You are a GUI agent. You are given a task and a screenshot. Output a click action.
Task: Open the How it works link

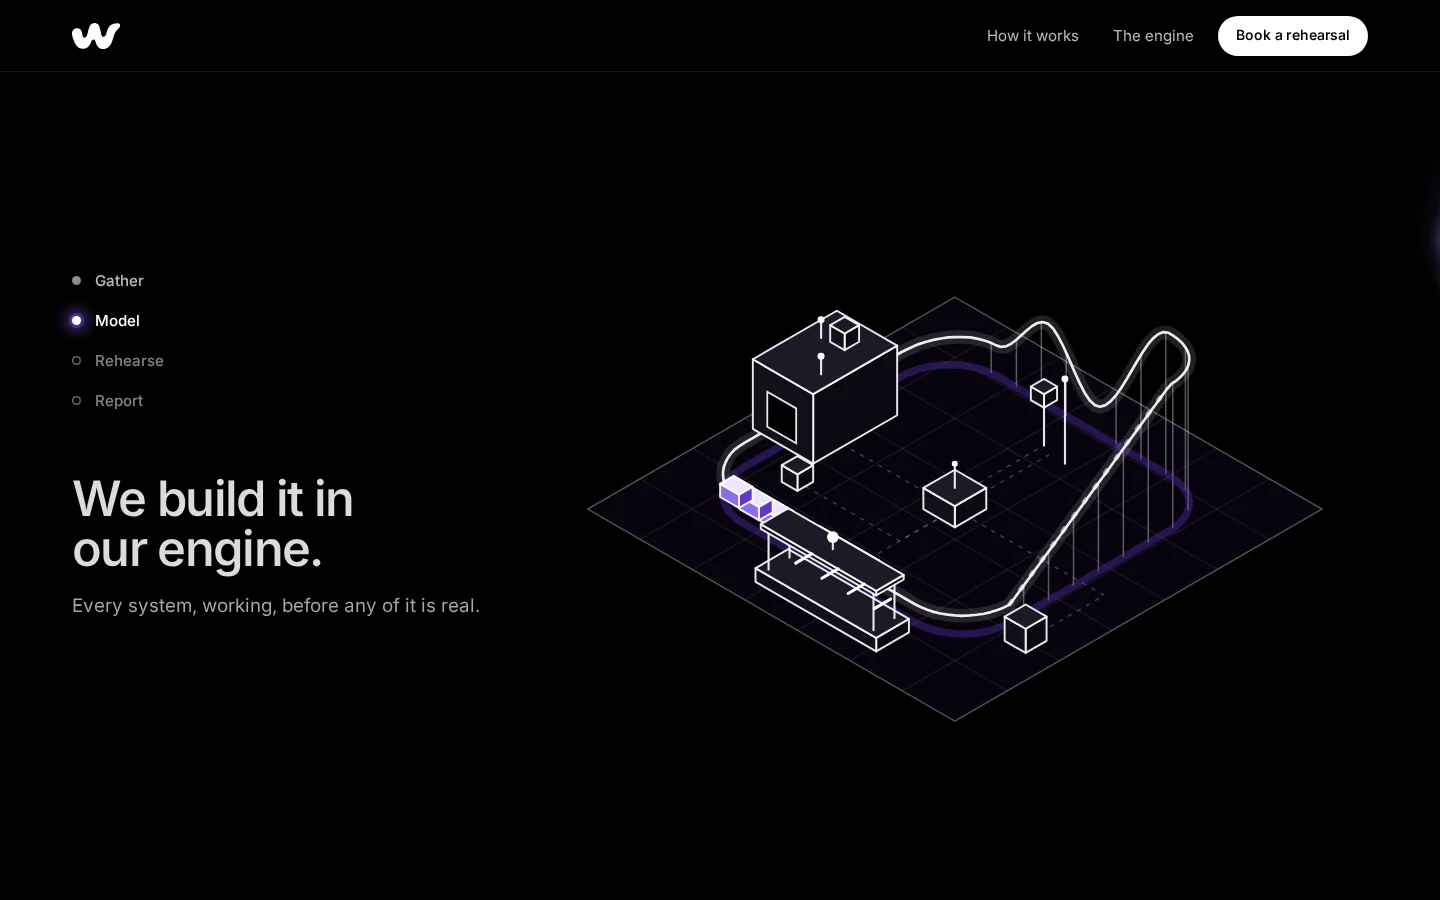[1032, 36]
